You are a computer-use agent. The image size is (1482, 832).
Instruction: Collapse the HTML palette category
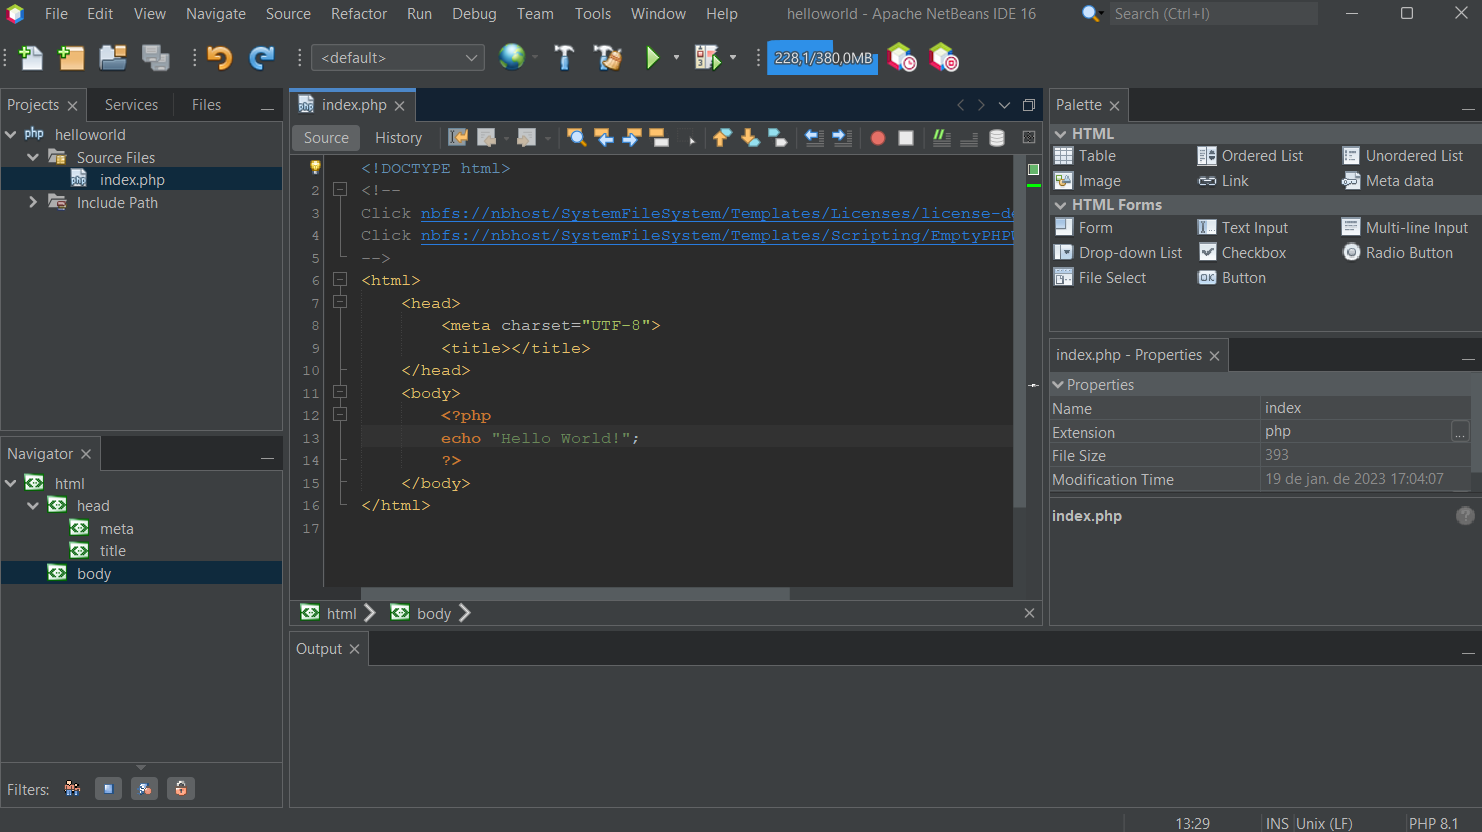1060,133
